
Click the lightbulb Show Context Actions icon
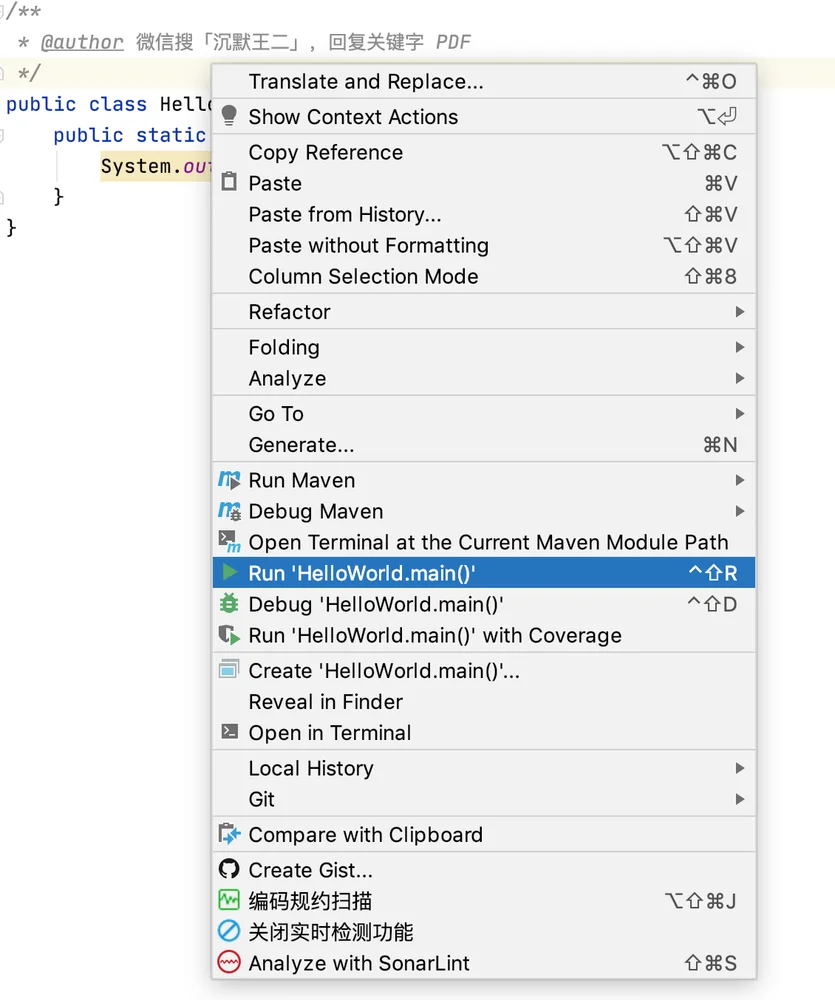229,116
